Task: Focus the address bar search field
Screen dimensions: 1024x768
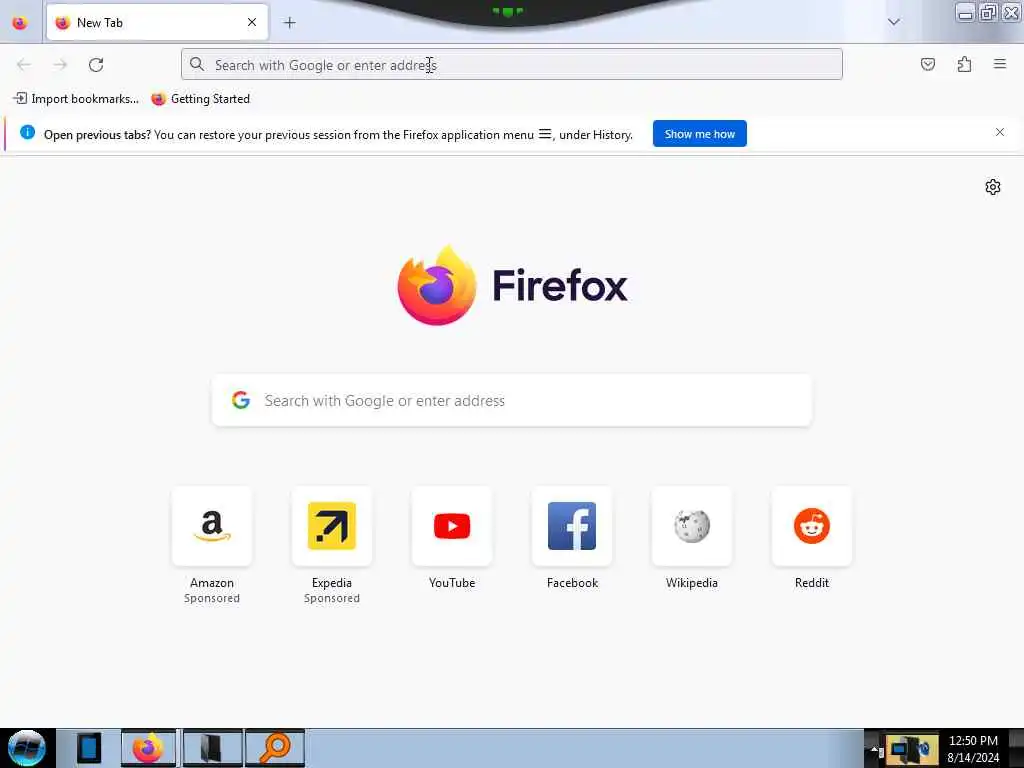Action: point(512,65)
